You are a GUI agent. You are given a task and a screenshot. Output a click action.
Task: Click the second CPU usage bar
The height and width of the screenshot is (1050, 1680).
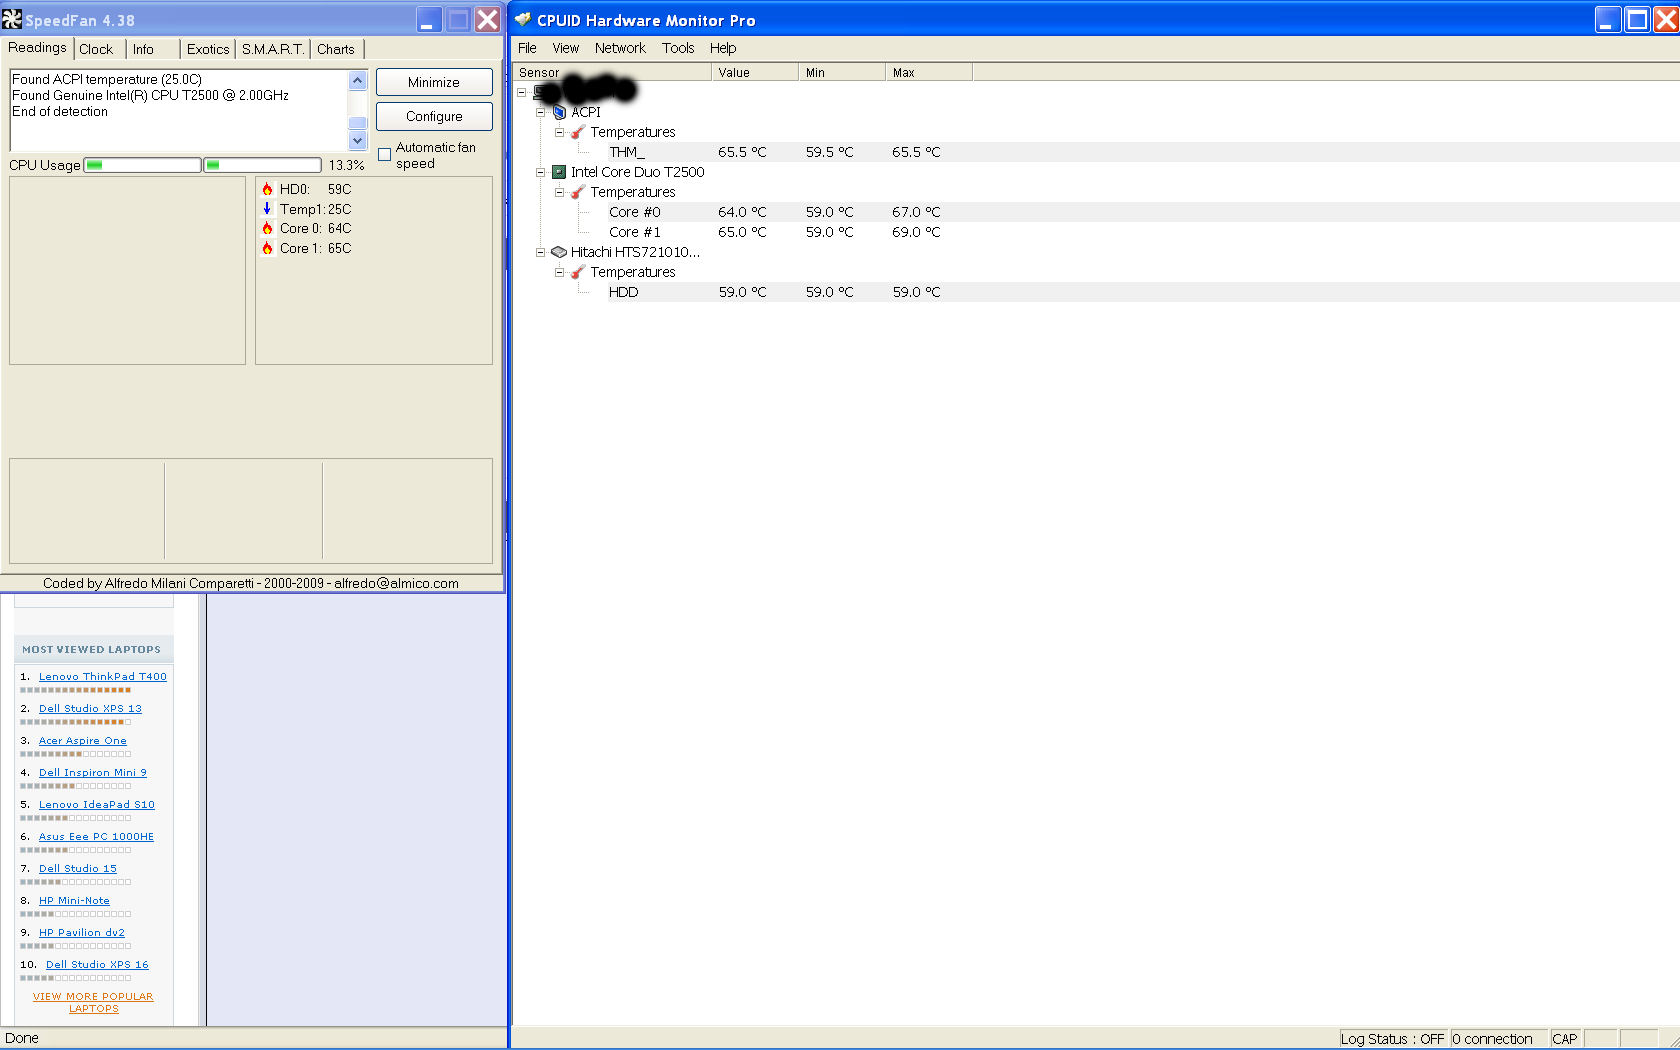(262, 165)
